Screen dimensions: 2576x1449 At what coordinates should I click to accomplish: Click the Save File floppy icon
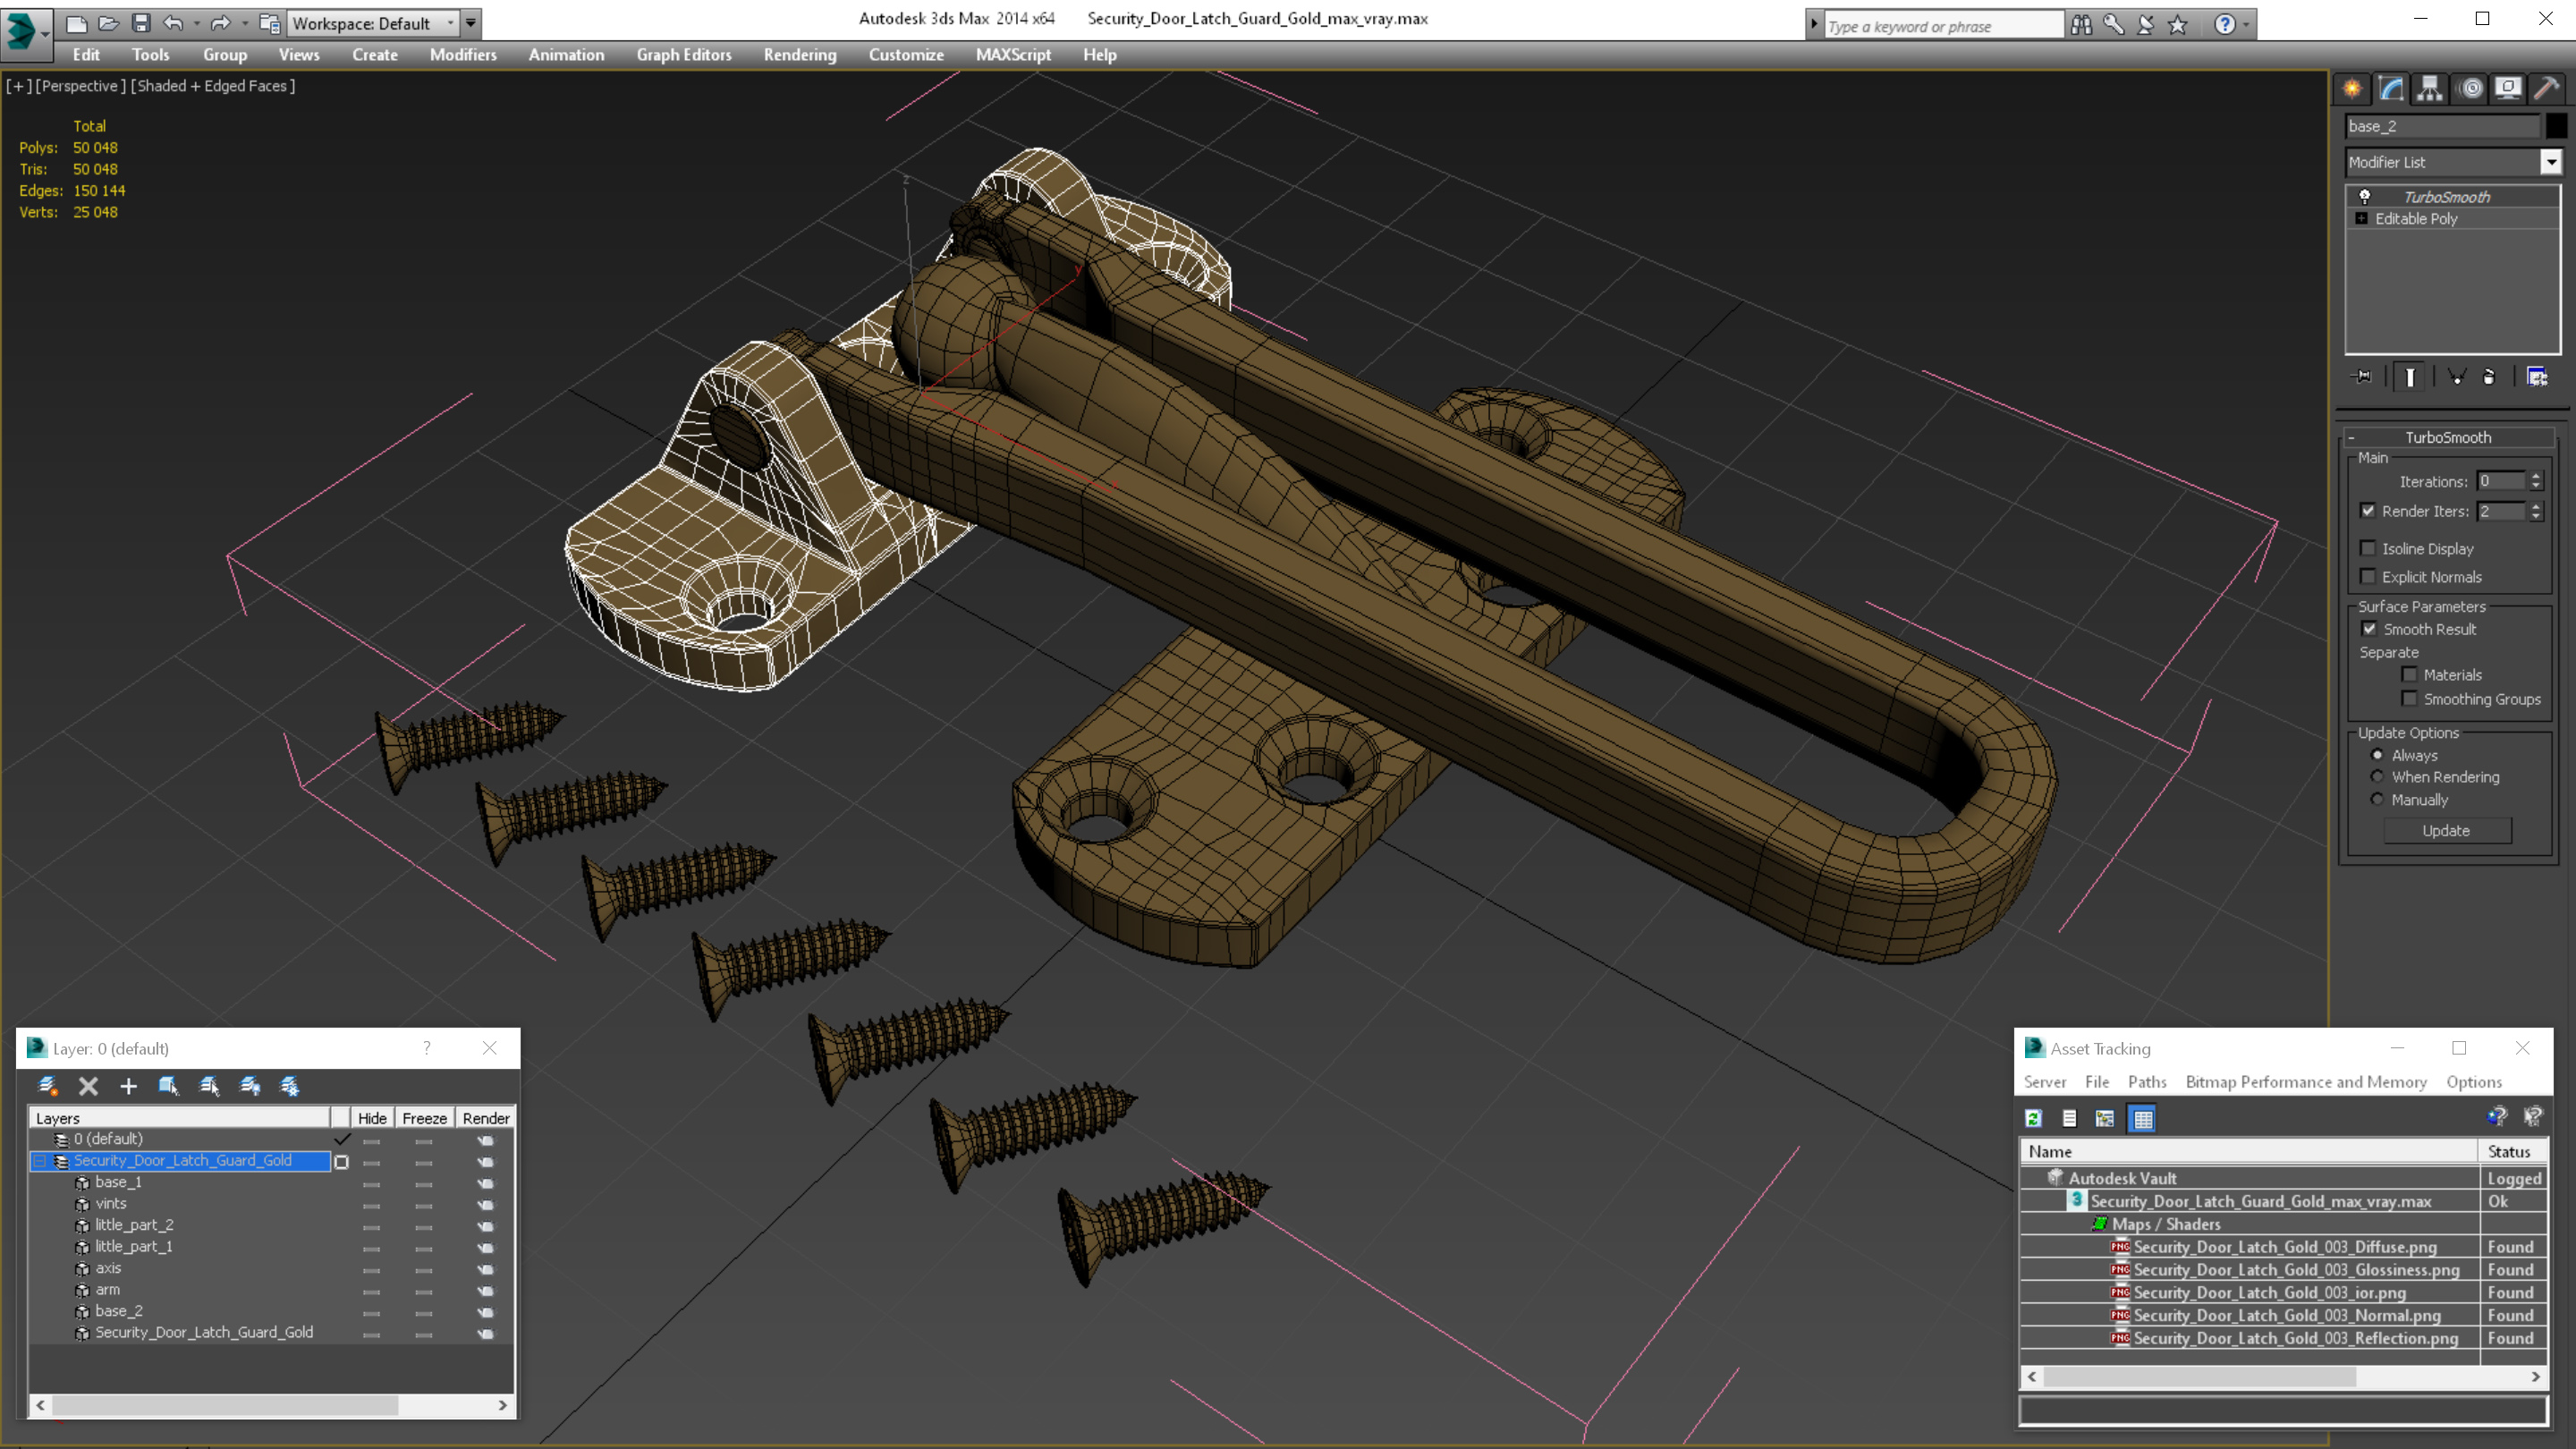141,23
